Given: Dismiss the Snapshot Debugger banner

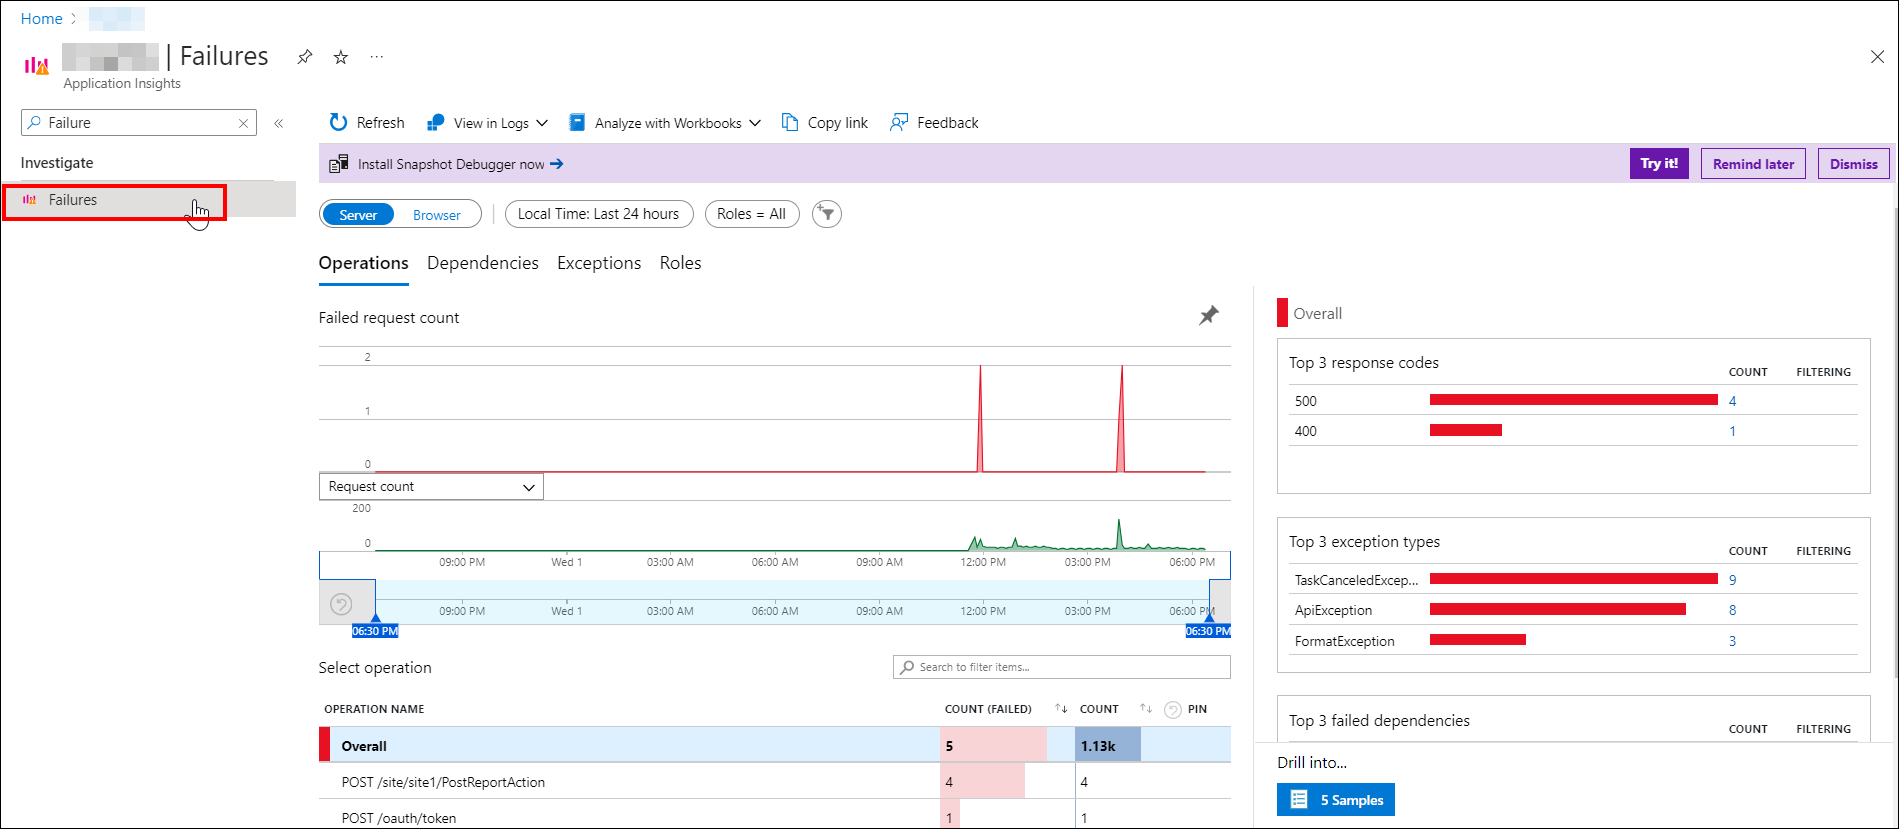Looking at the screenshot, I should [x=1853, y=164].
